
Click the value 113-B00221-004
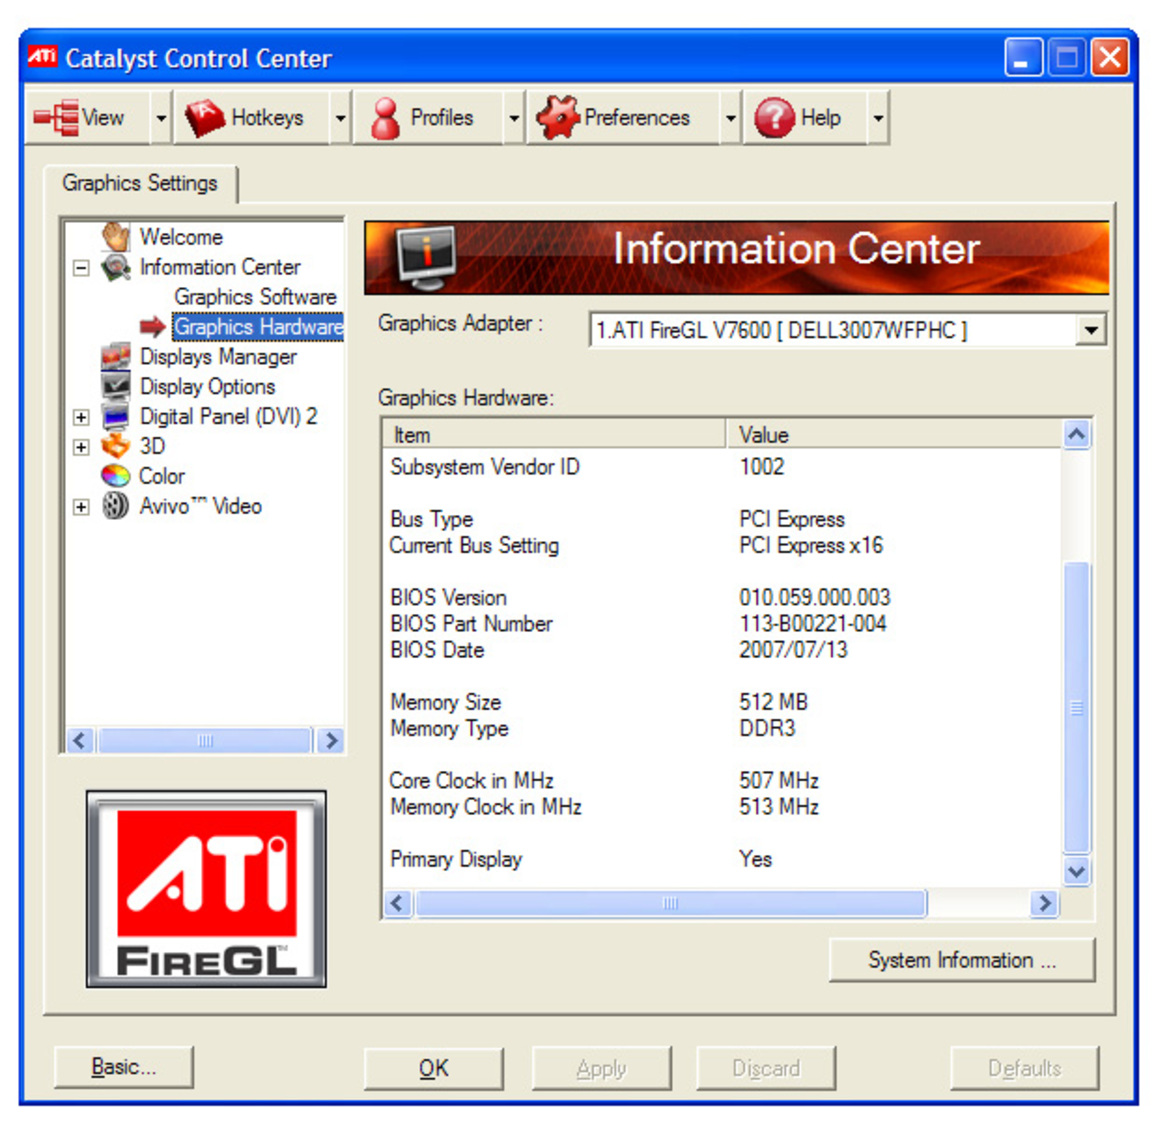tap(813, 623)
